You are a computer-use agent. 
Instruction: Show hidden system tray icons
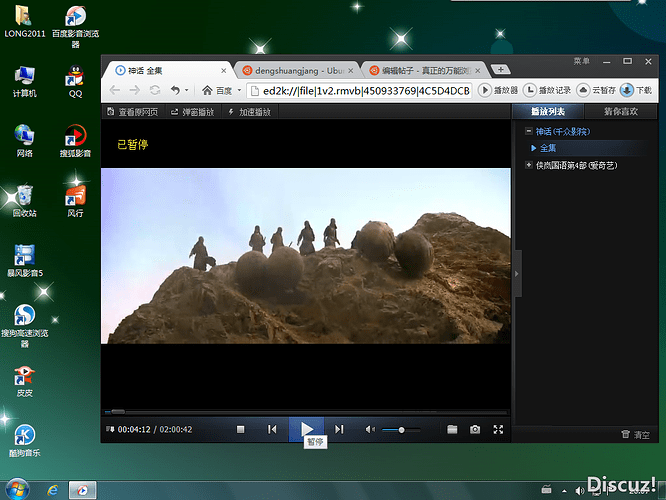(564, 491)
